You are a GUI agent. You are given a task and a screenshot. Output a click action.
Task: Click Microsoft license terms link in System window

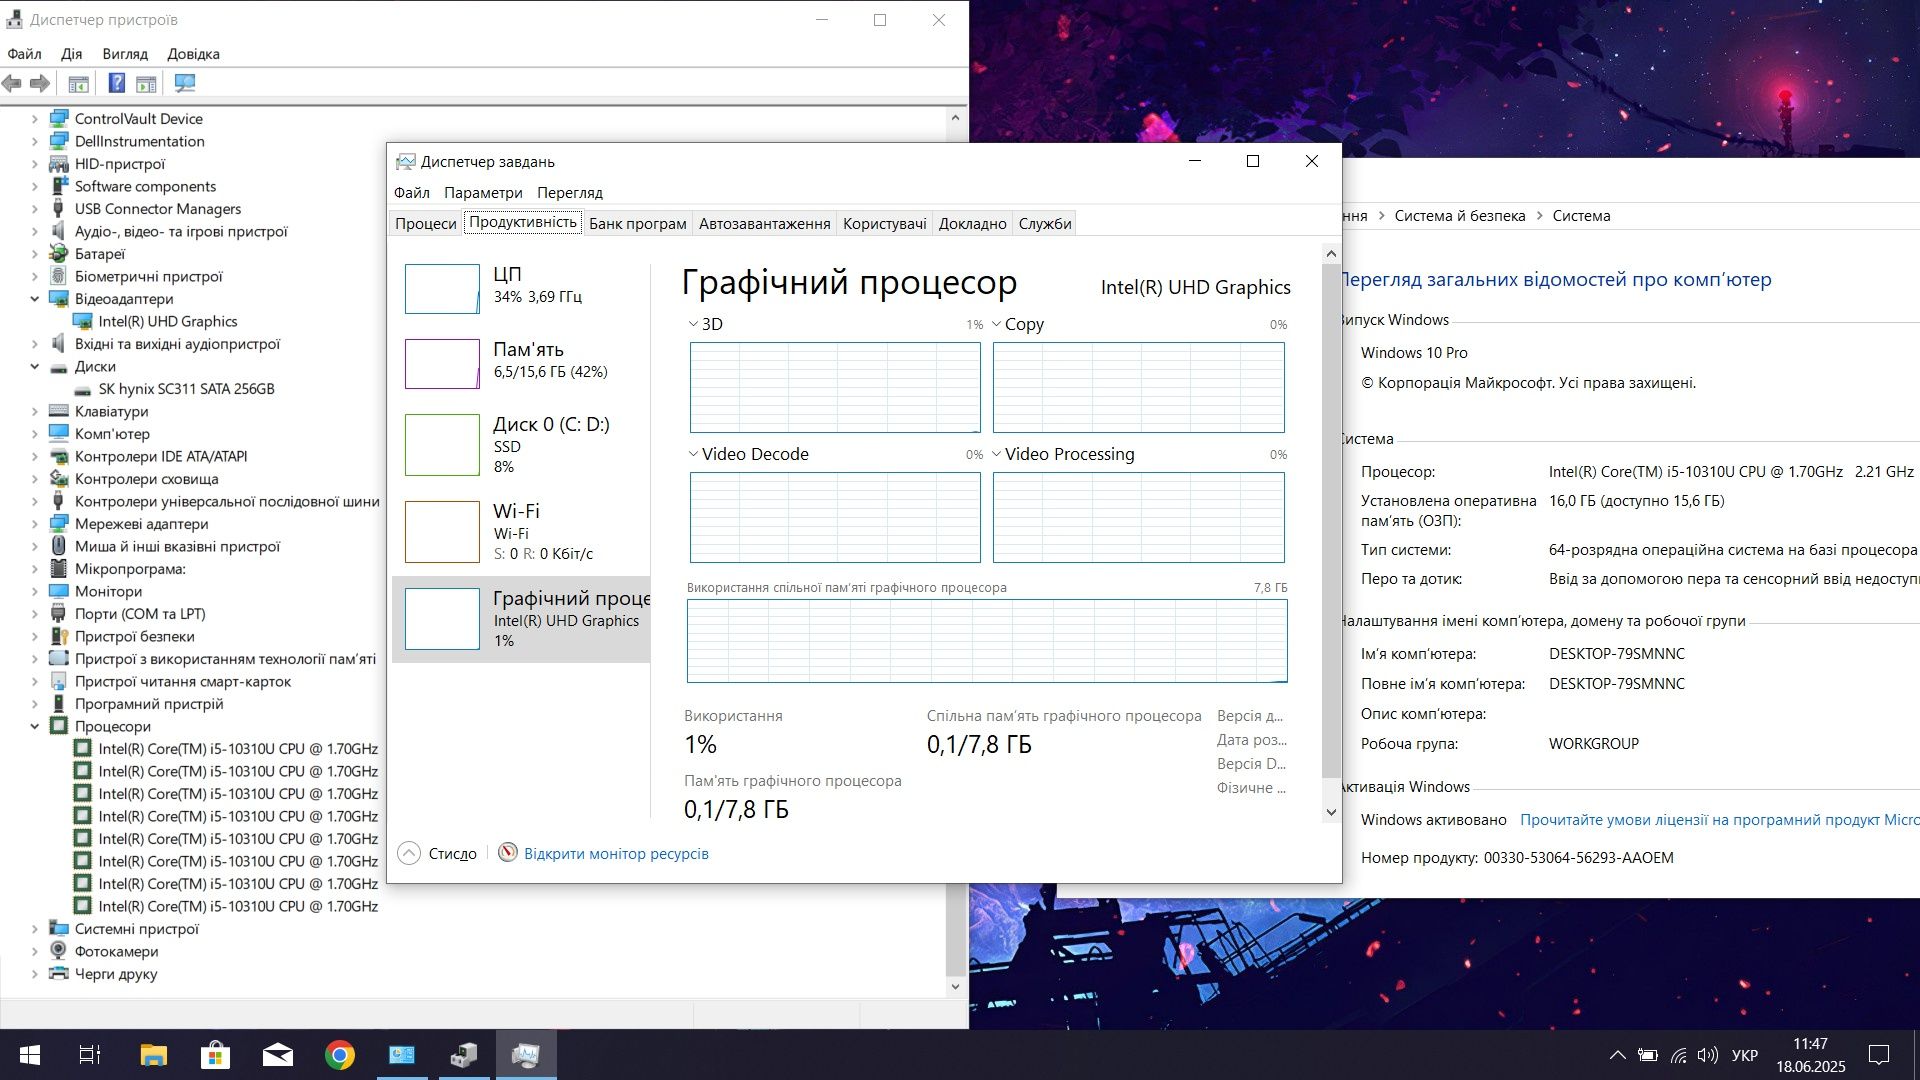1719,820
